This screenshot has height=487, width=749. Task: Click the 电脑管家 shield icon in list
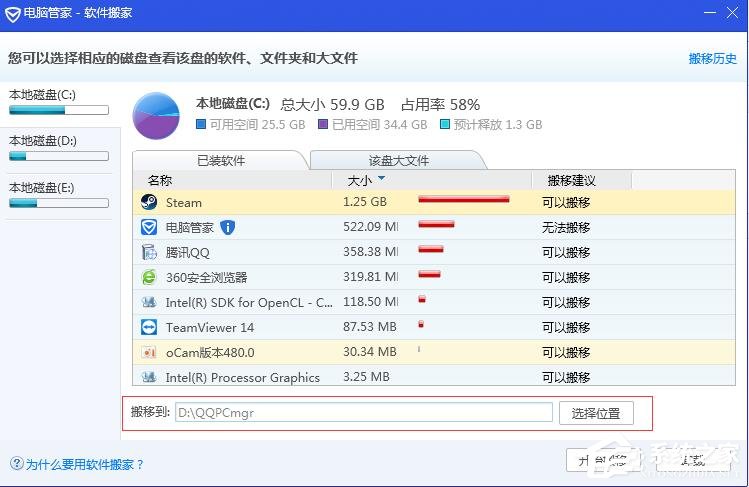click(149, 227)
